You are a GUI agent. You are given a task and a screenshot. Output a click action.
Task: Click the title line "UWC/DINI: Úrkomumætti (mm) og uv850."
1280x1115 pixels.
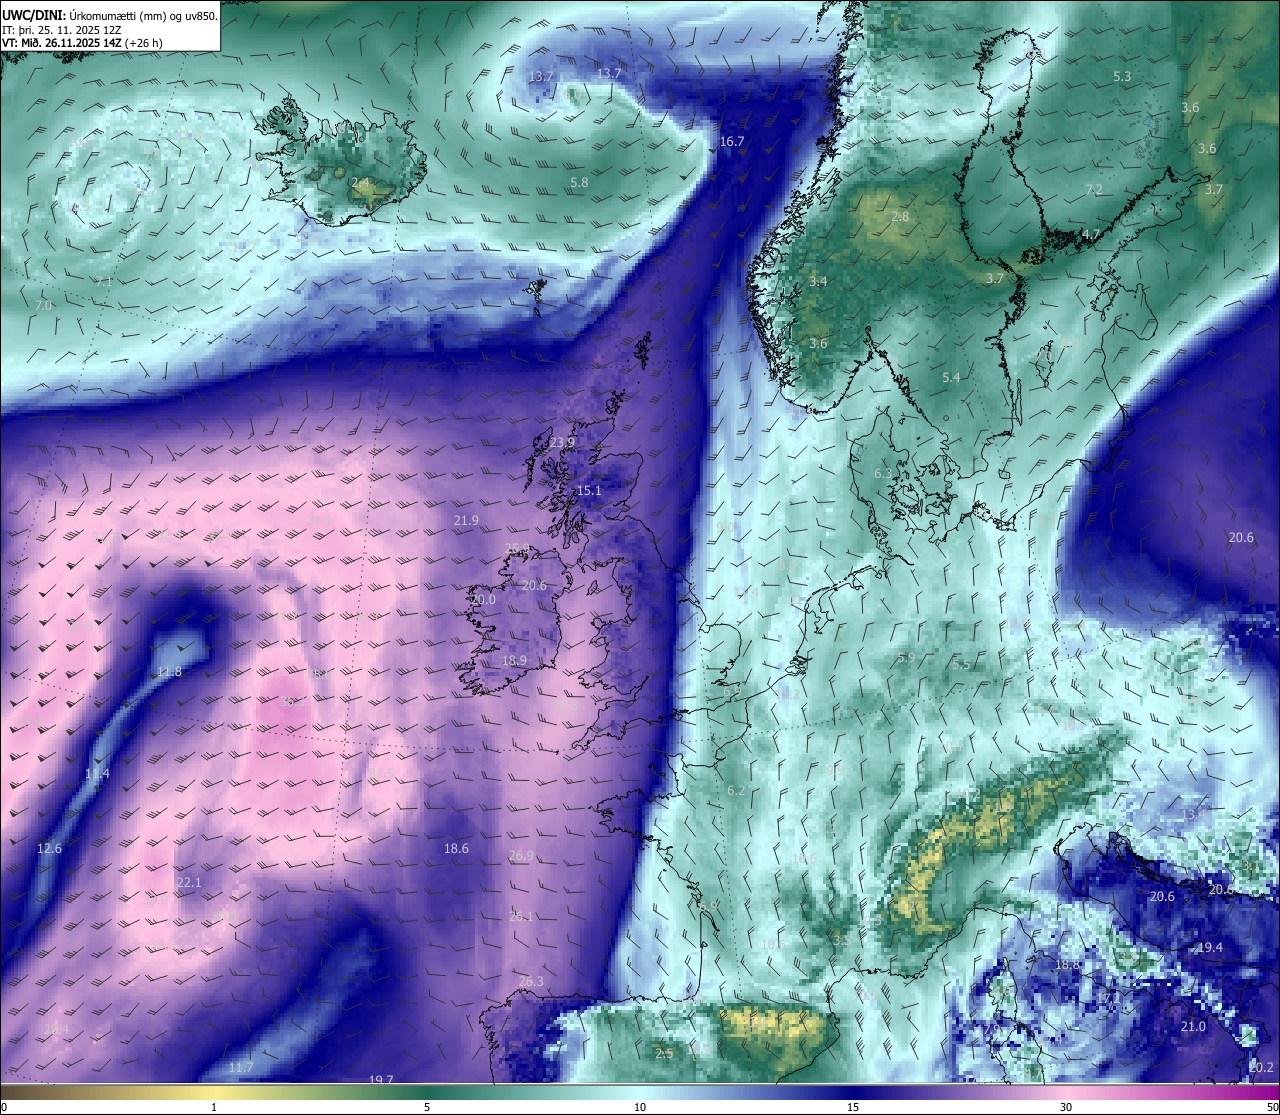point(110,15)
